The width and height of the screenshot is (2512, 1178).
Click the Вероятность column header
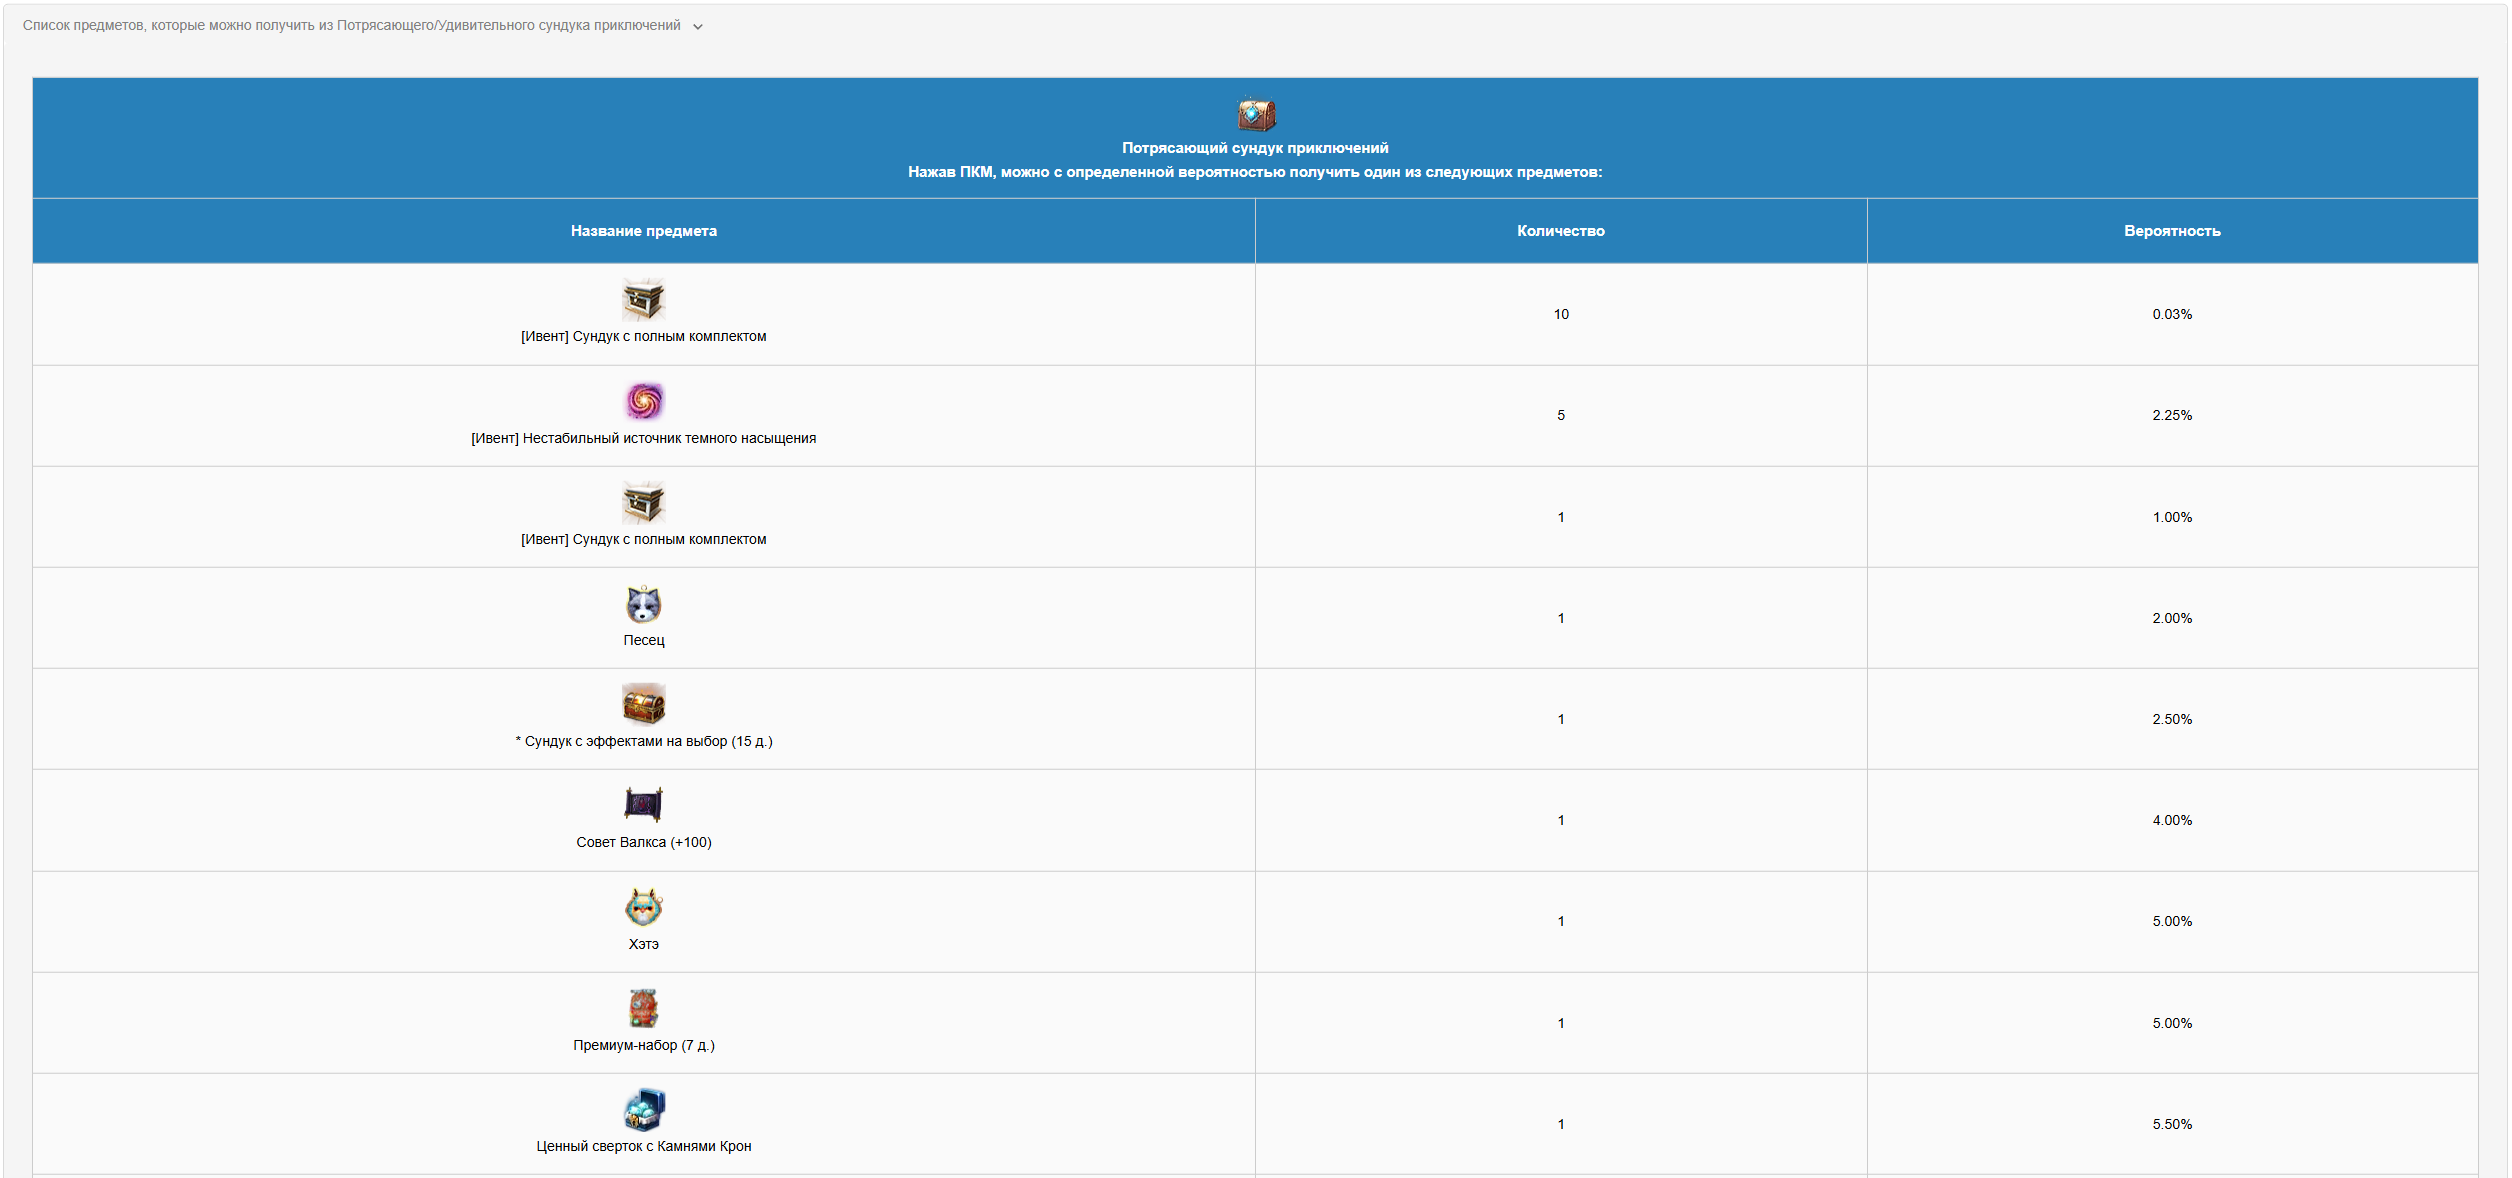[2172, 231]
